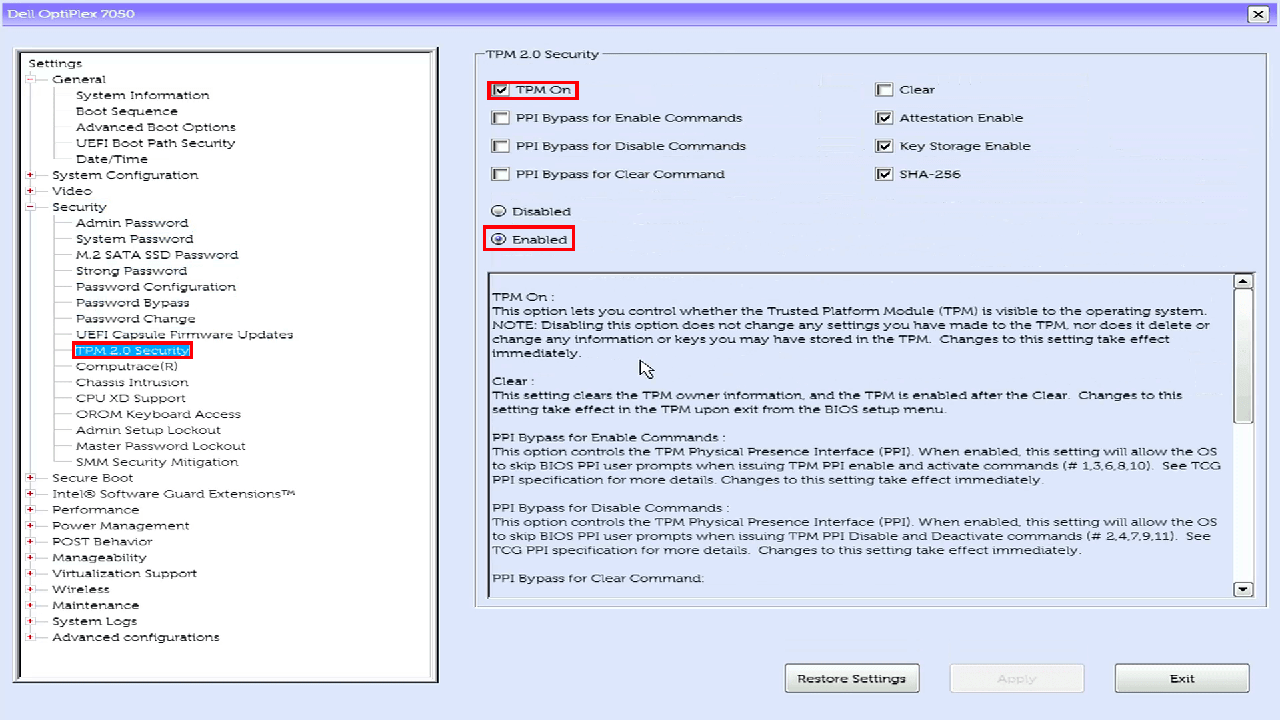The height and width of the screenshot is (720, 1280).
Task: Select Strong Password entry
Action: (x=131, y=271)
